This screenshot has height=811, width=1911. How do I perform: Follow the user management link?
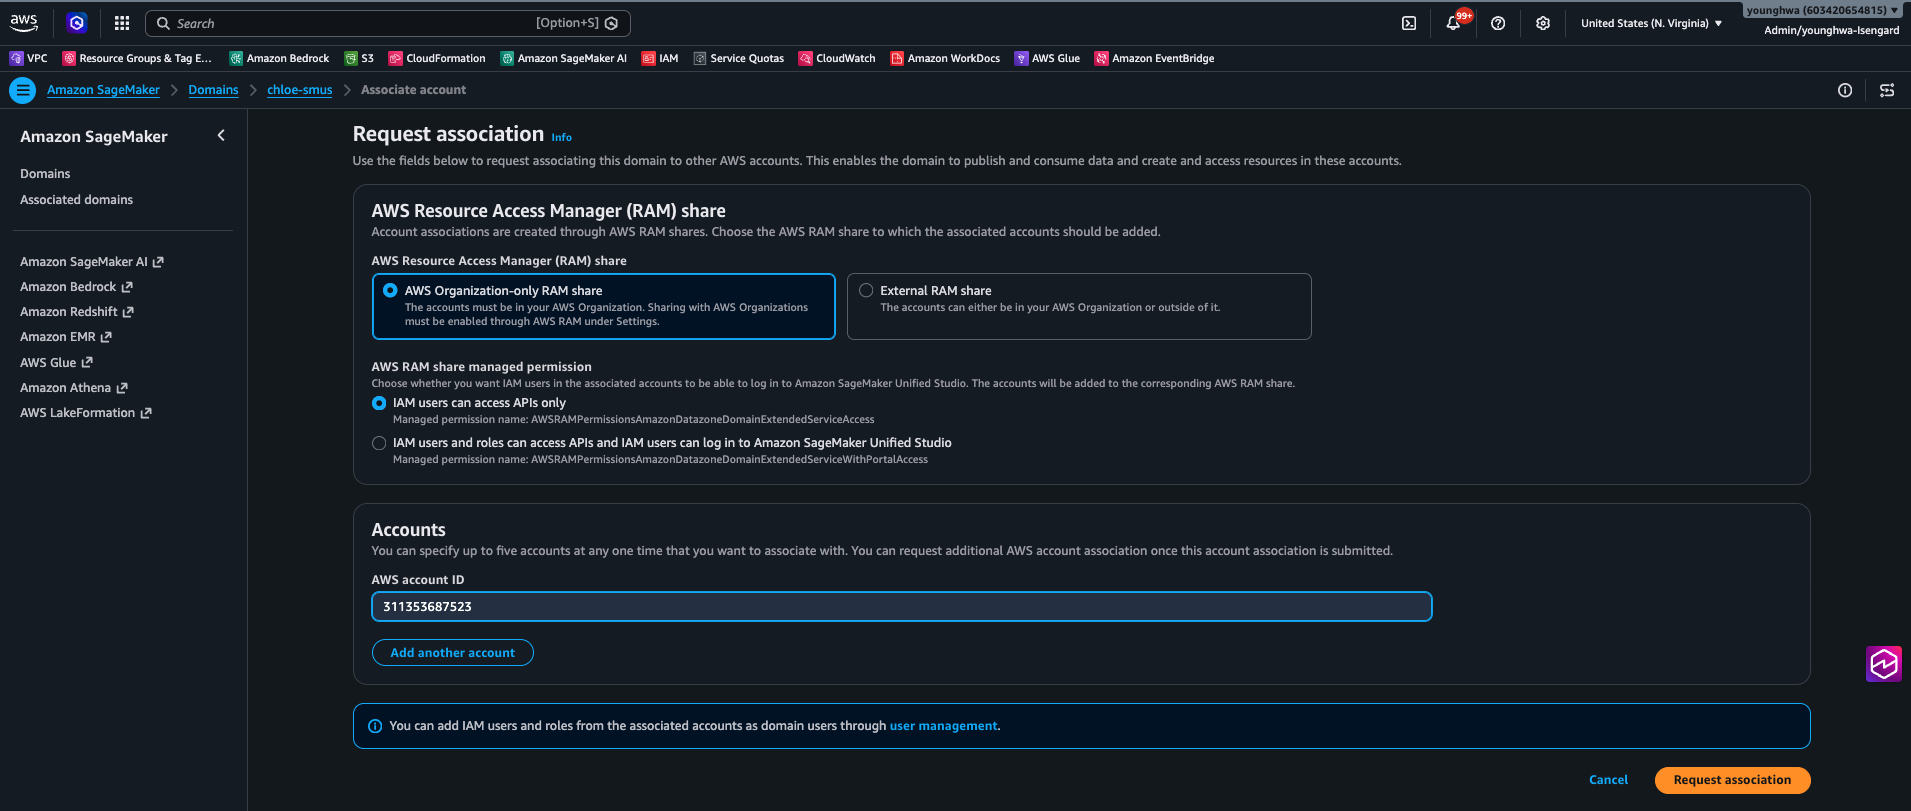(943, 726)
